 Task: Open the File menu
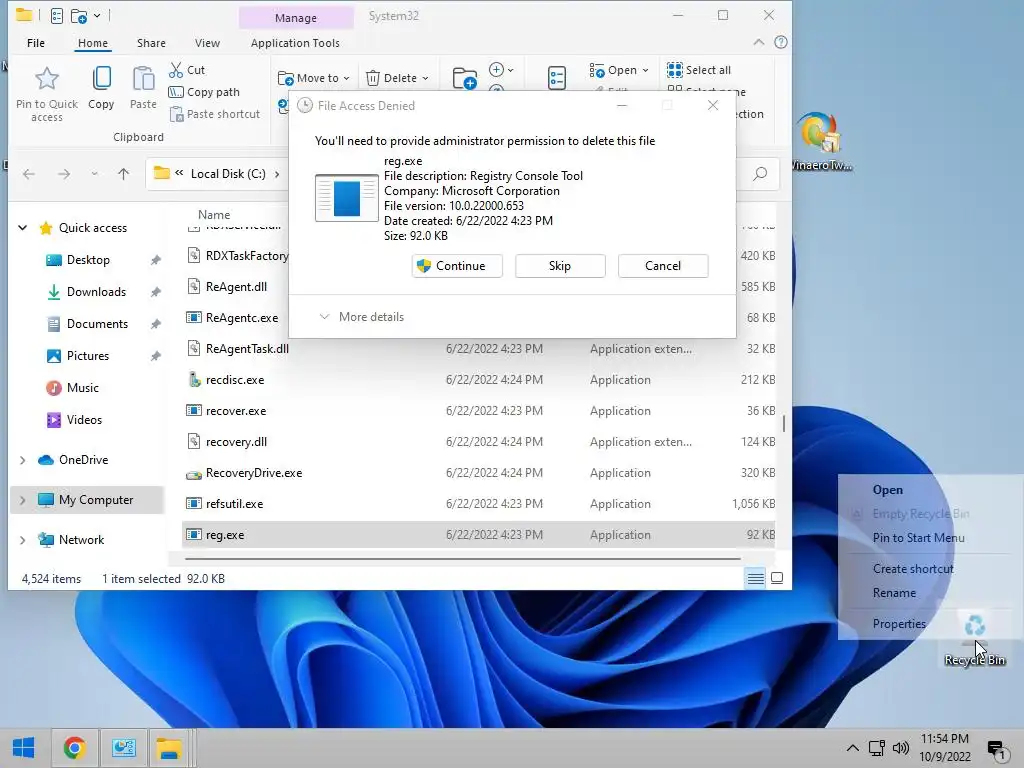tap(36, 43)
